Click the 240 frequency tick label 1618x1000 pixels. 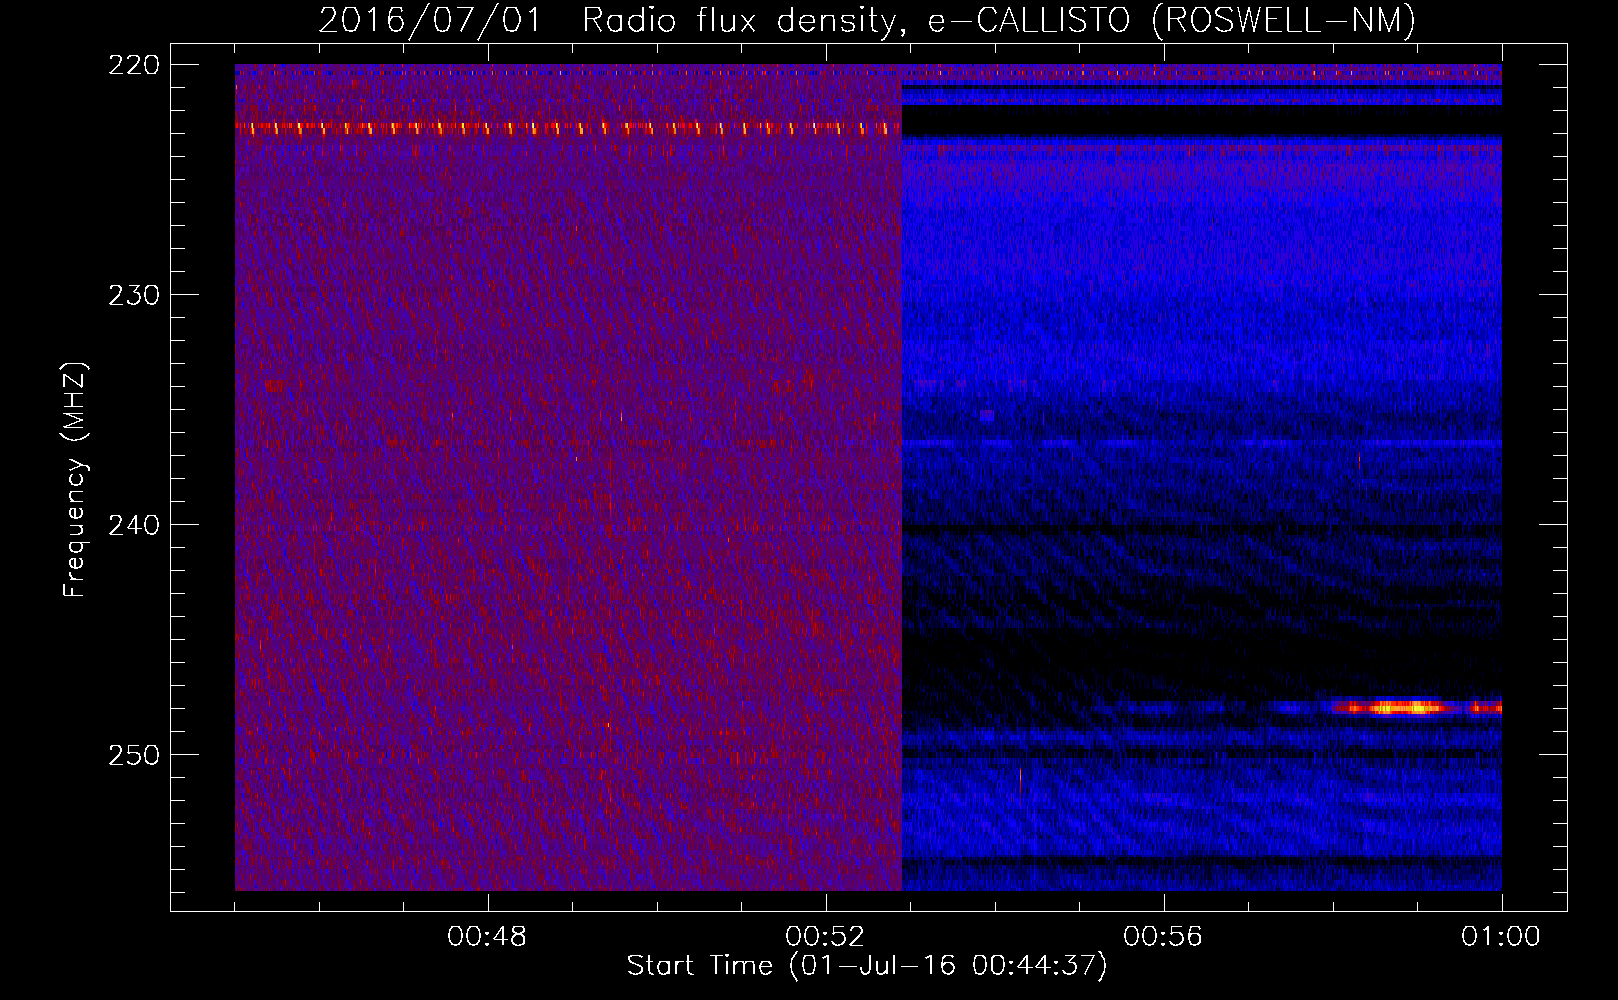(x=134, y=525)
